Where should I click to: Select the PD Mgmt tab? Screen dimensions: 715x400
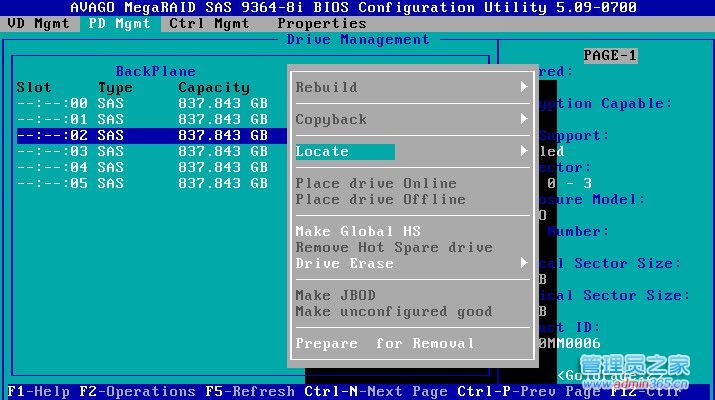click(119, 23)
